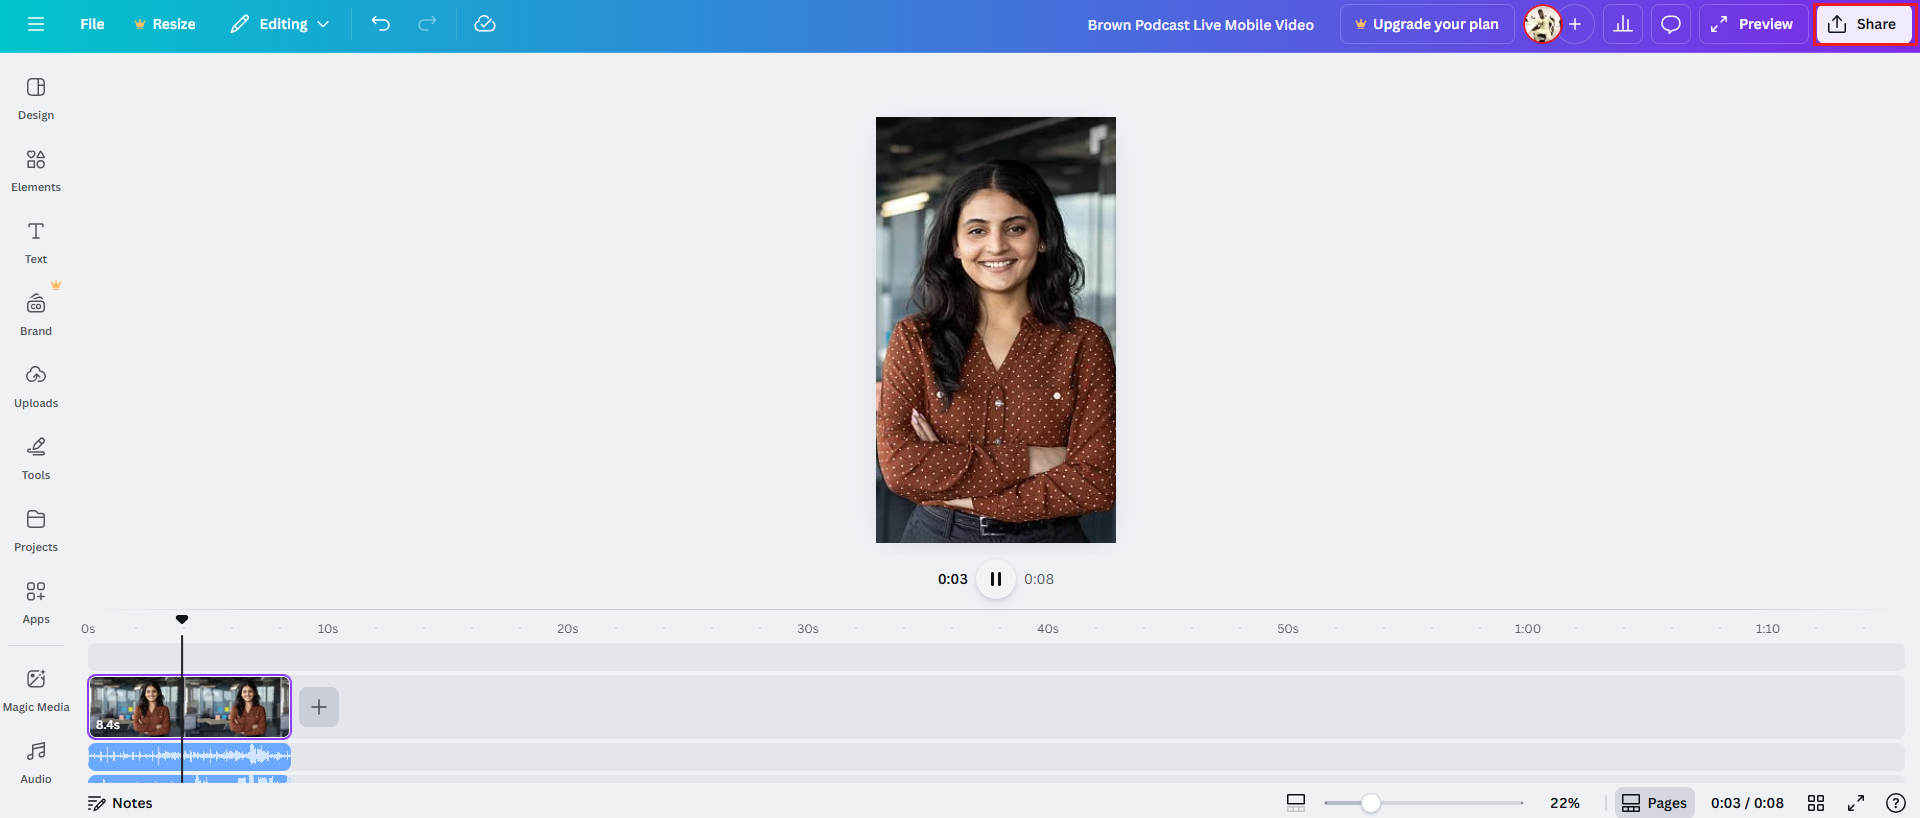Click the Upgrade your plan button
The image size is (1920, 818).
coord(1427,24)
